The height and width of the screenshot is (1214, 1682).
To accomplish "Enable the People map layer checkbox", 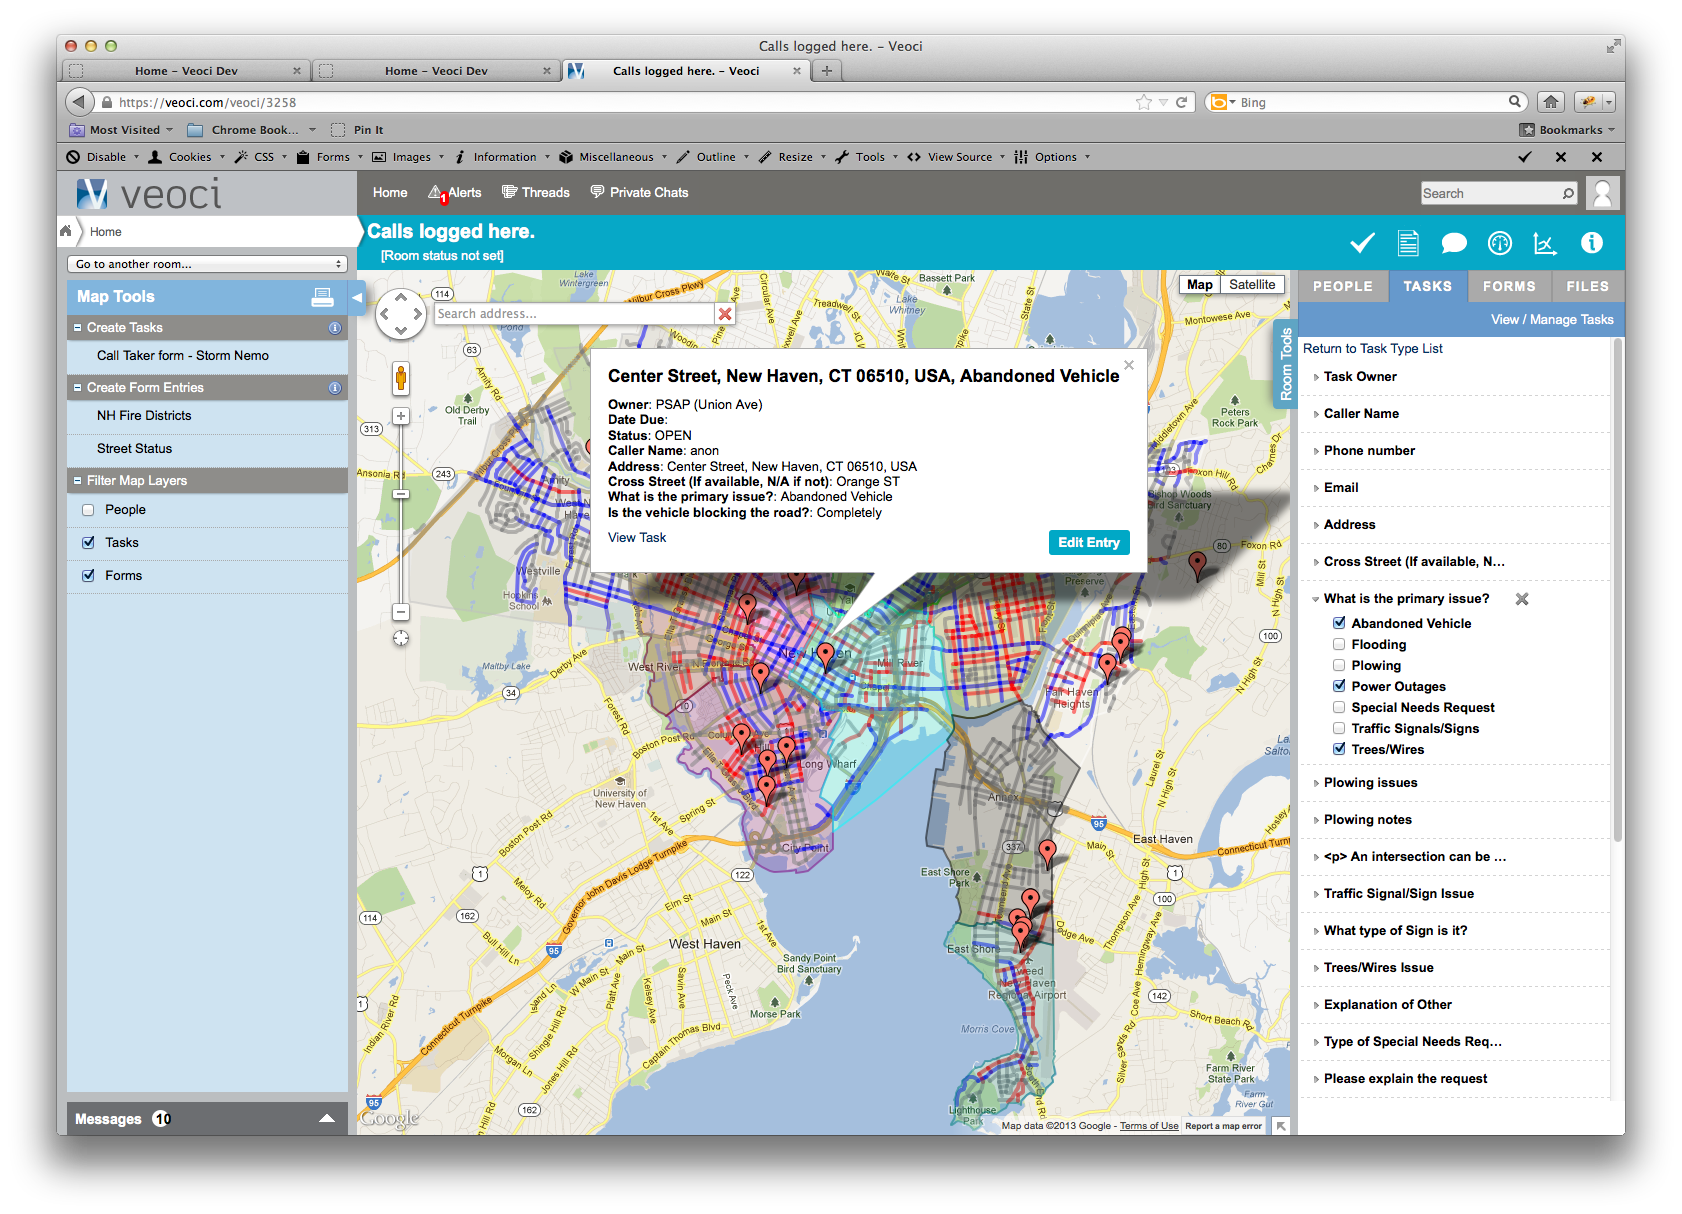I will coord(88,510).
